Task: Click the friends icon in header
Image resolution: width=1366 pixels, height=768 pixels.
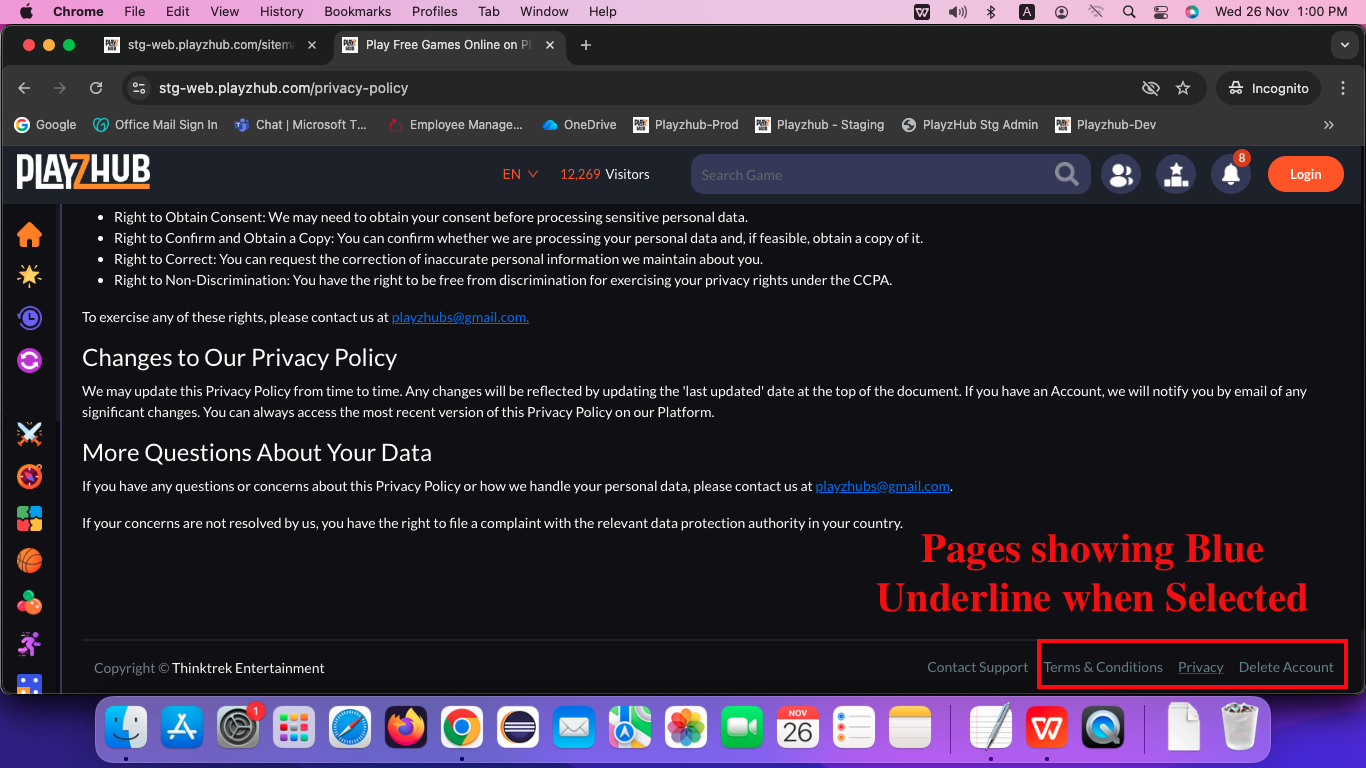Action: click(1121, 174)
